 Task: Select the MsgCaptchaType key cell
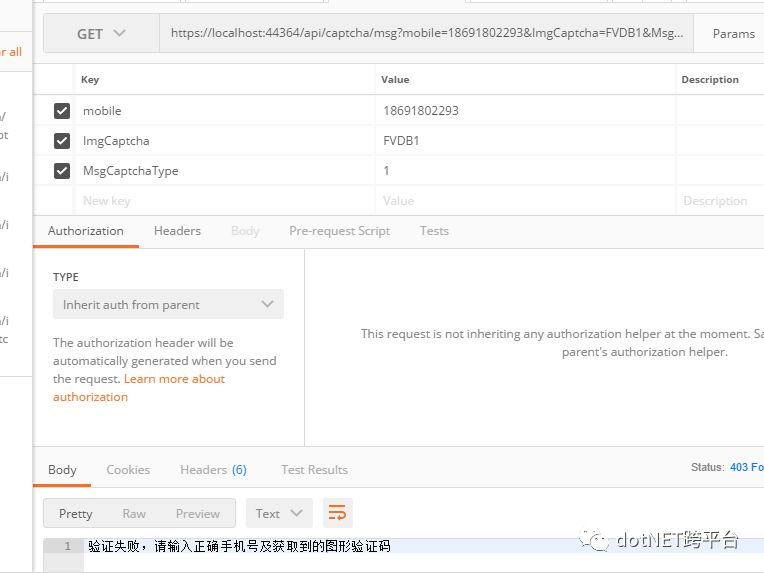click(x=225, y=171)
